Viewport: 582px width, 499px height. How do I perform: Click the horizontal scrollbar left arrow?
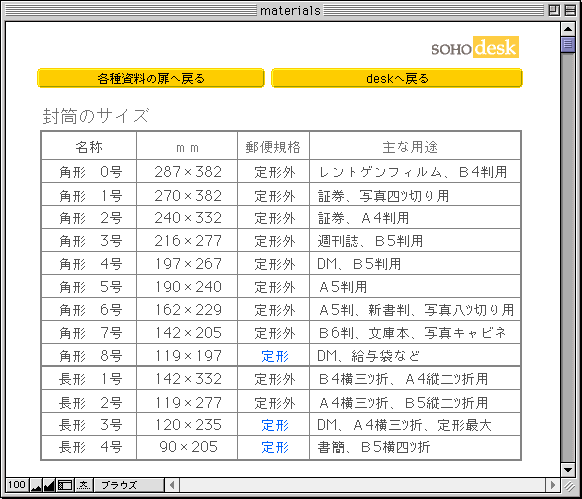coord(172,485)
